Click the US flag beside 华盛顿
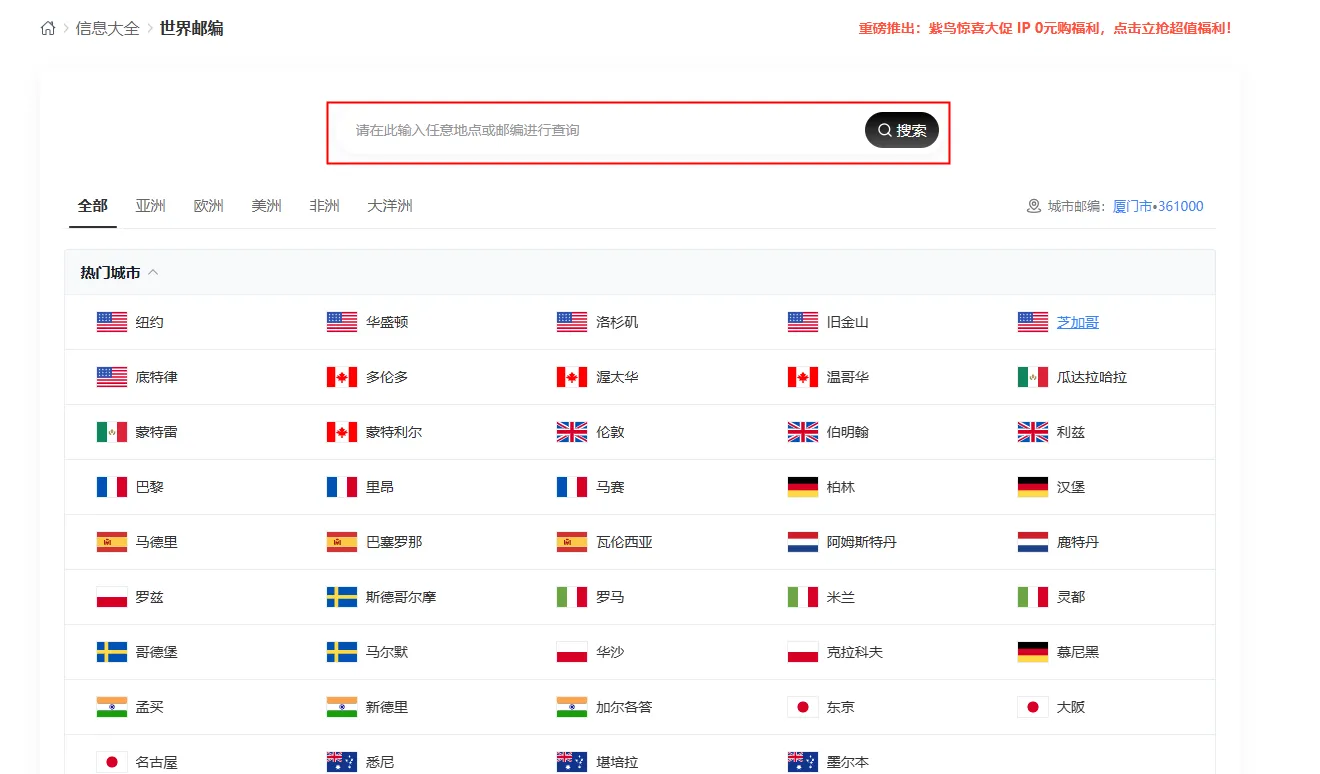The height and width of the screenshot is (774, 1320). pyautogui.click(x=342, y=322)
